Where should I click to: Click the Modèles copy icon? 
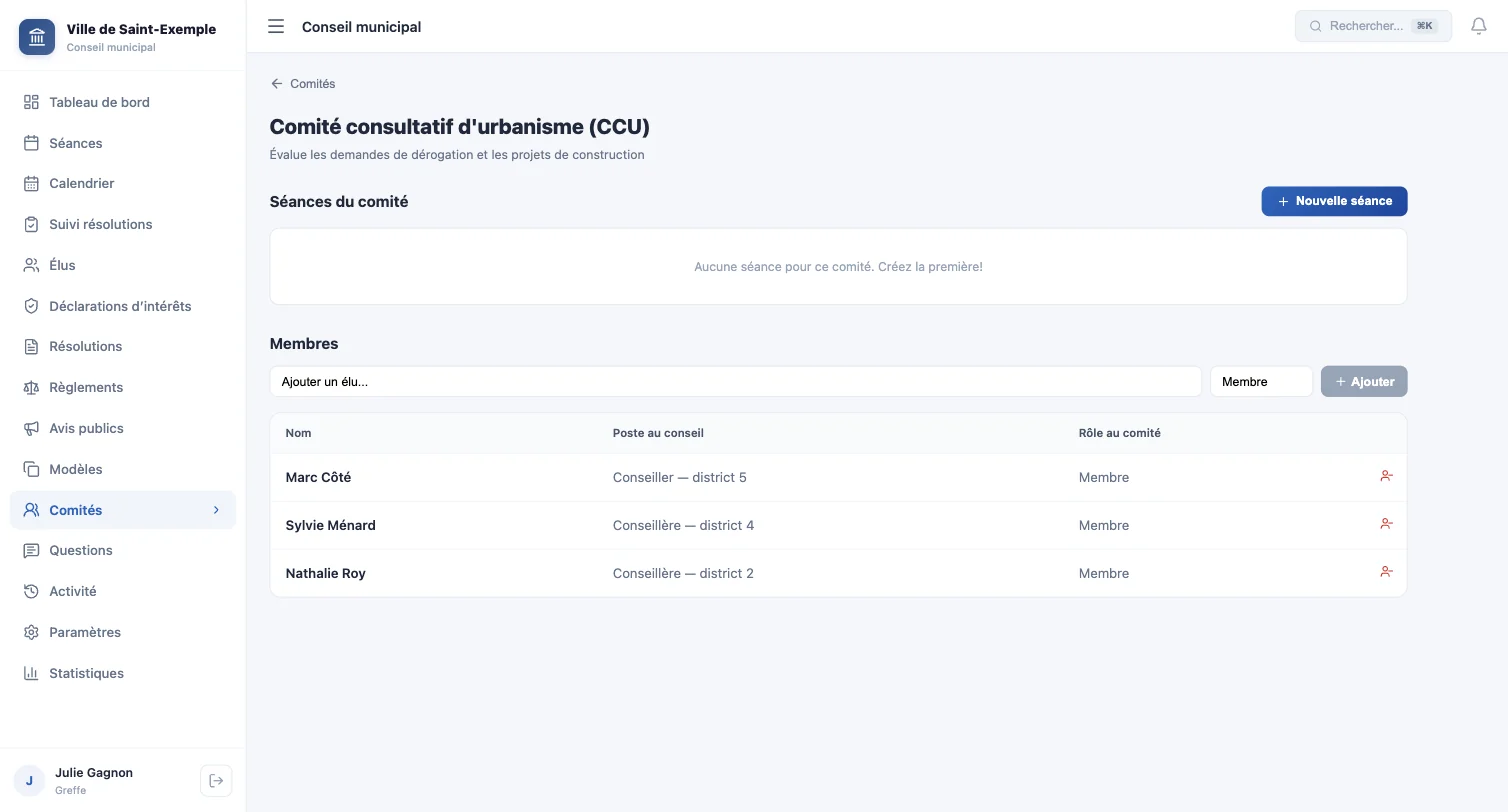click(31, 469)
